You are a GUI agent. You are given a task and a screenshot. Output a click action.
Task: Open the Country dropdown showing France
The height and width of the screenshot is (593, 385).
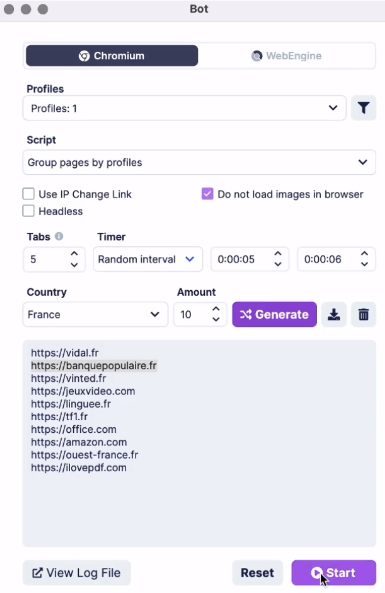point(95,314)
